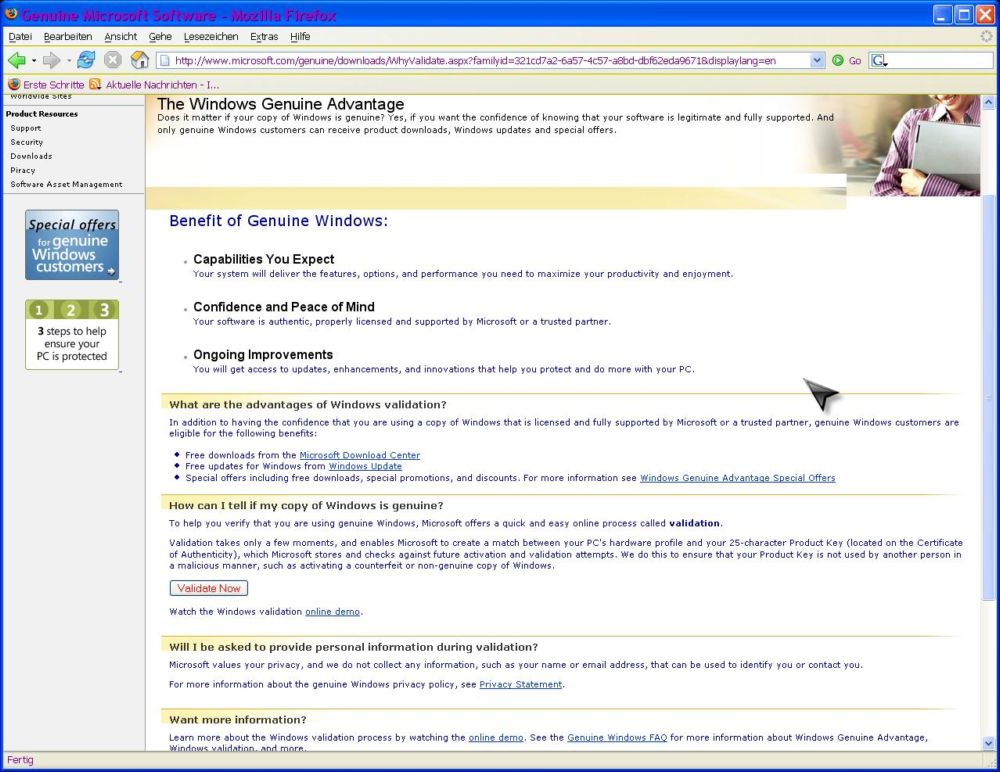Go to the Home page icon
The width and height of the screenshot is (1000, 772).
(x=140, y=60)
